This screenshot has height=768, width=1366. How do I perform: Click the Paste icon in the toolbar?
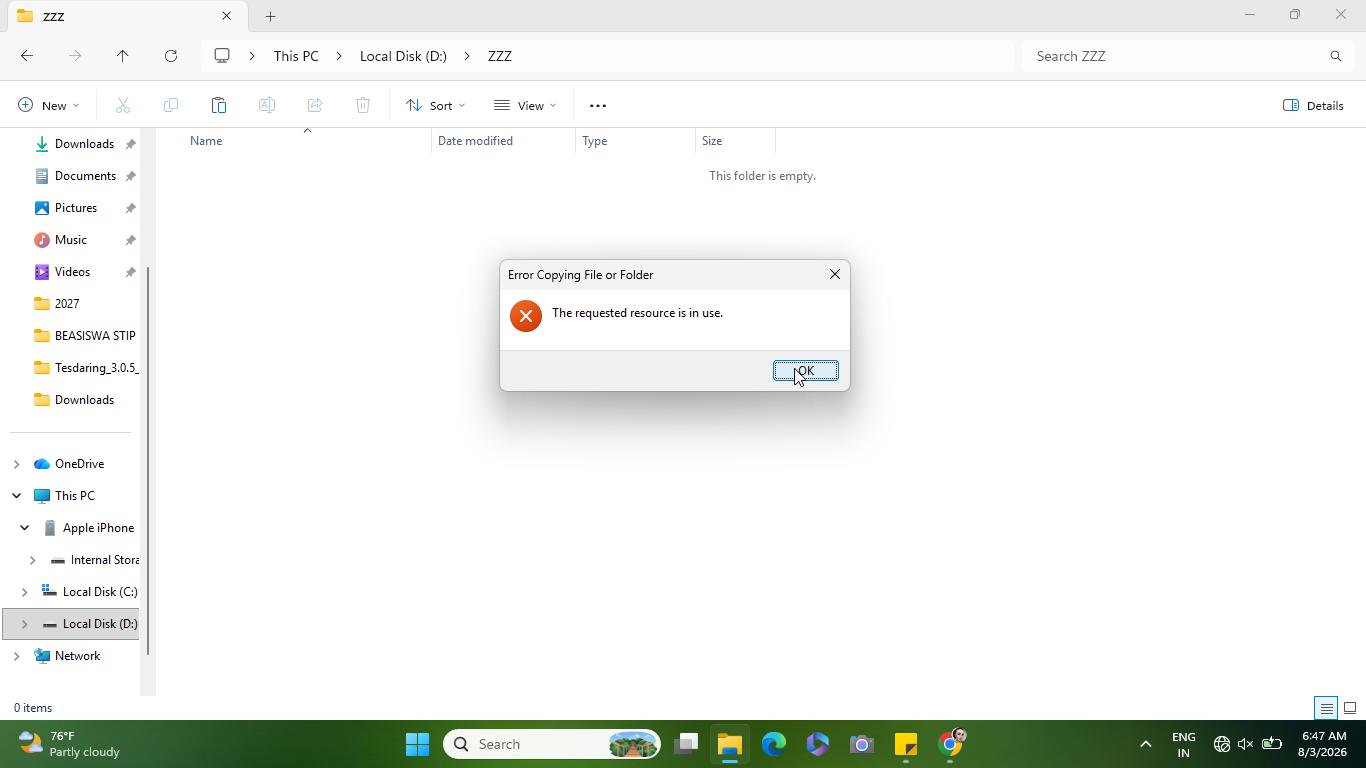coord(219,105)
